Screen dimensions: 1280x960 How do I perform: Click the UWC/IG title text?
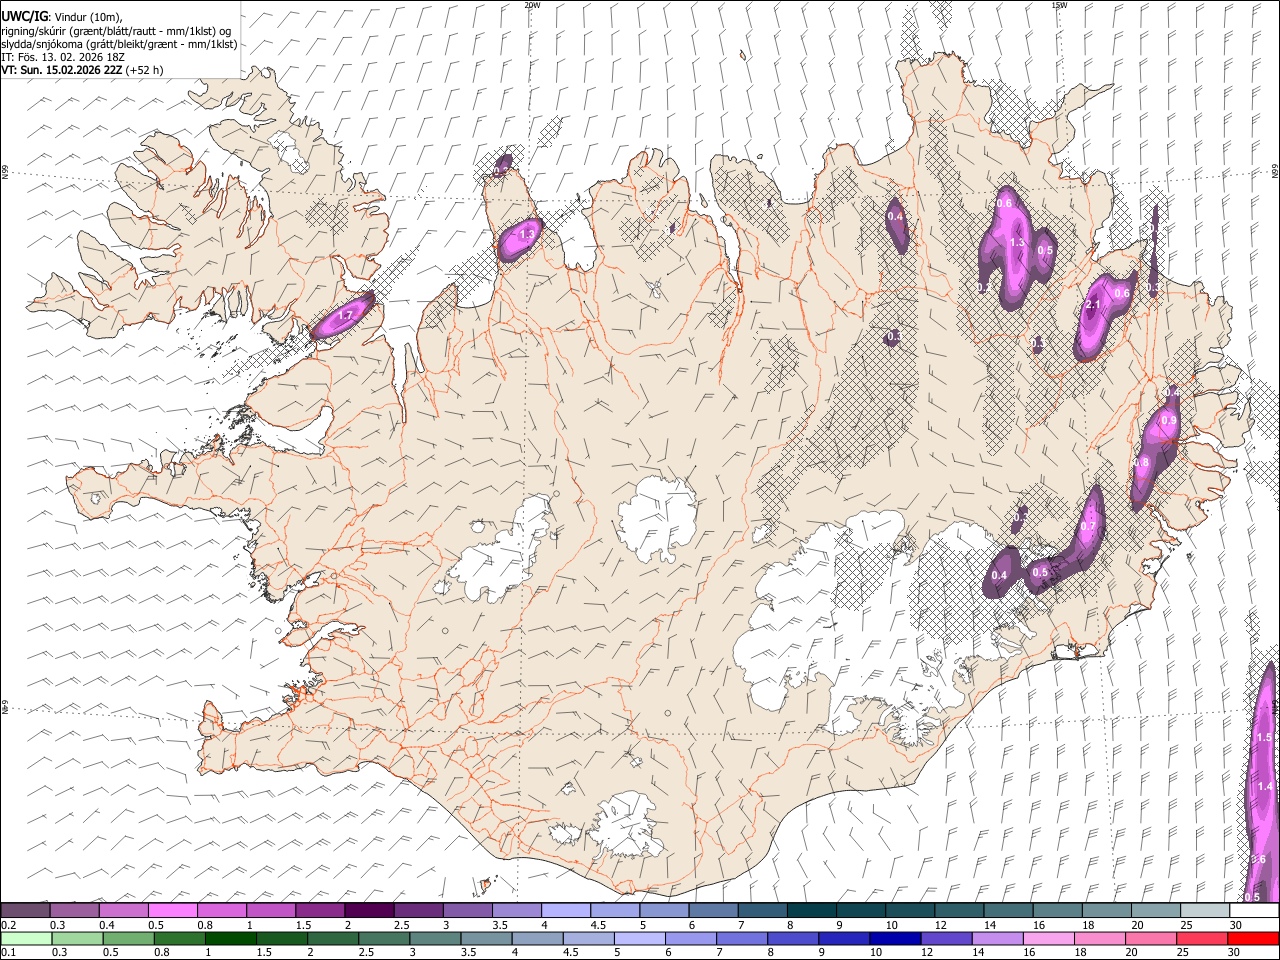coord(23,16)
